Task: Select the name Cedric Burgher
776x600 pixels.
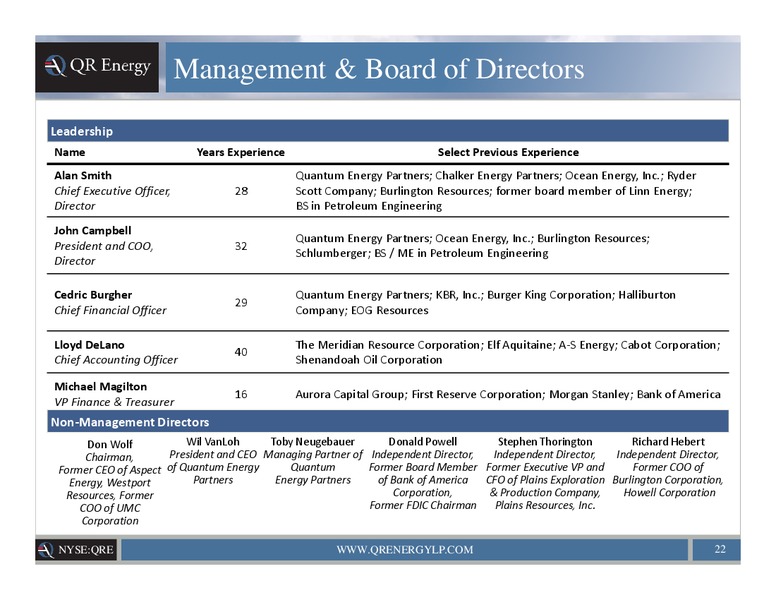Action: click(93, 295)
